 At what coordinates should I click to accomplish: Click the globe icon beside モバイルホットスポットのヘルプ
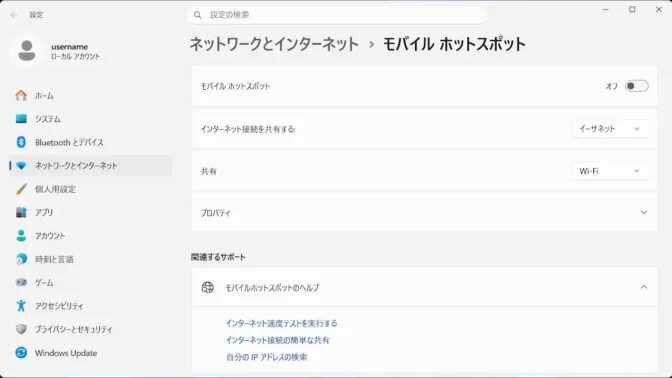207,288
